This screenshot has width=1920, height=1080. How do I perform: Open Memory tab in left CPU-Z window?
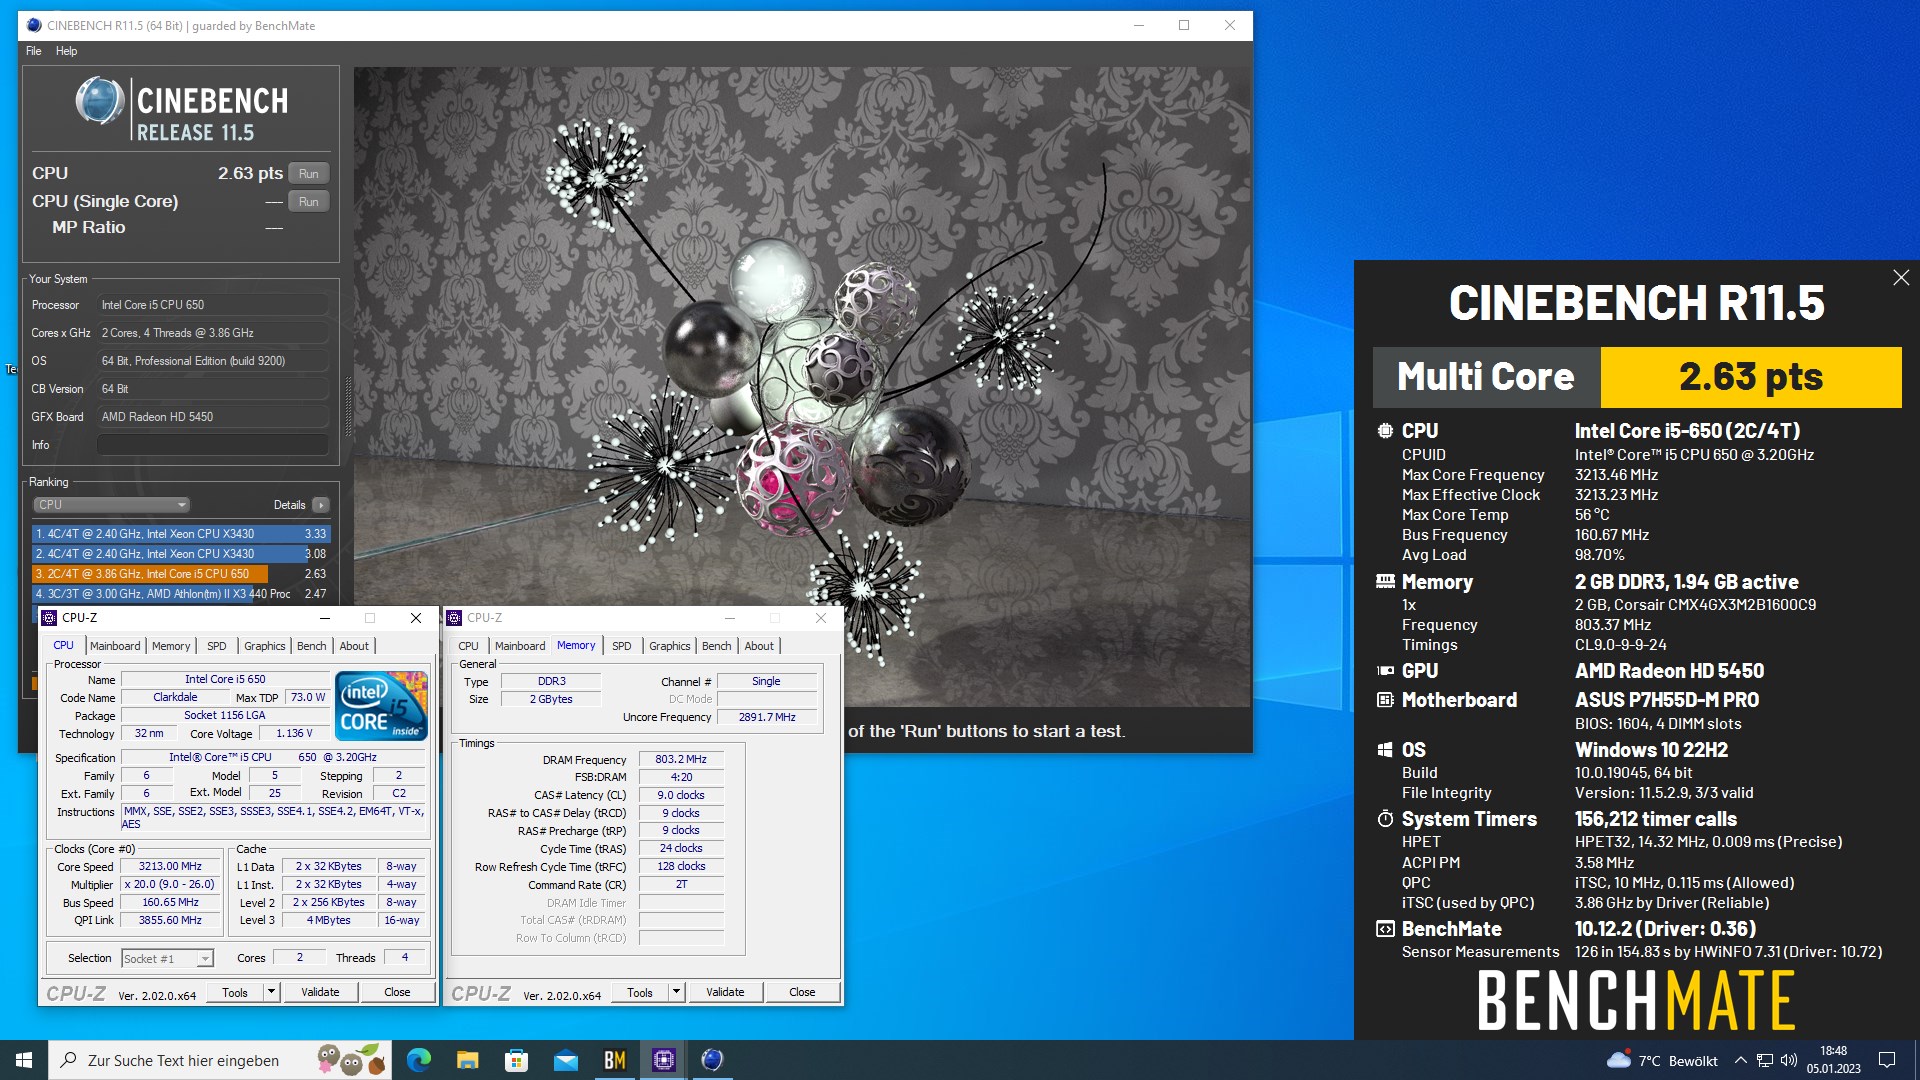coord(171,646)
